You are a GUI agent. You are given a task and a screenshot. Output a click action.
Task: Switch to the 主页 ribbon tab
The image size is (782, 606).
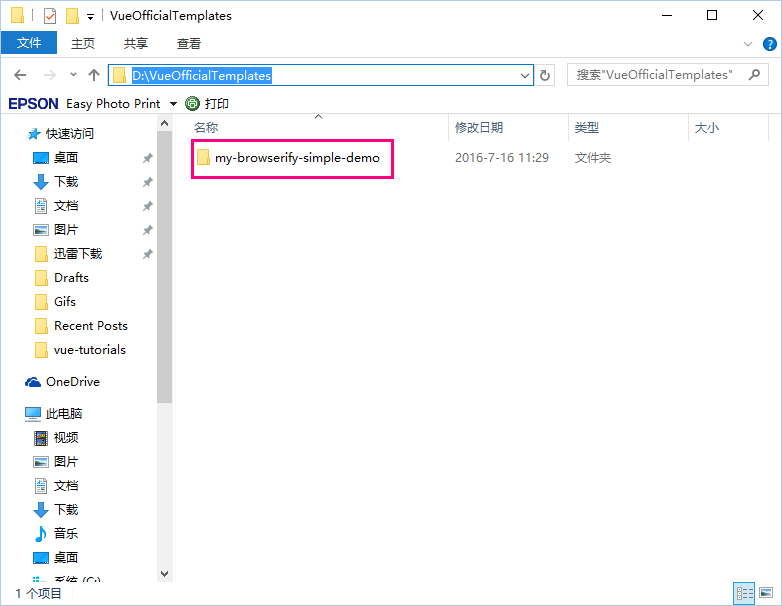point(83,43)
